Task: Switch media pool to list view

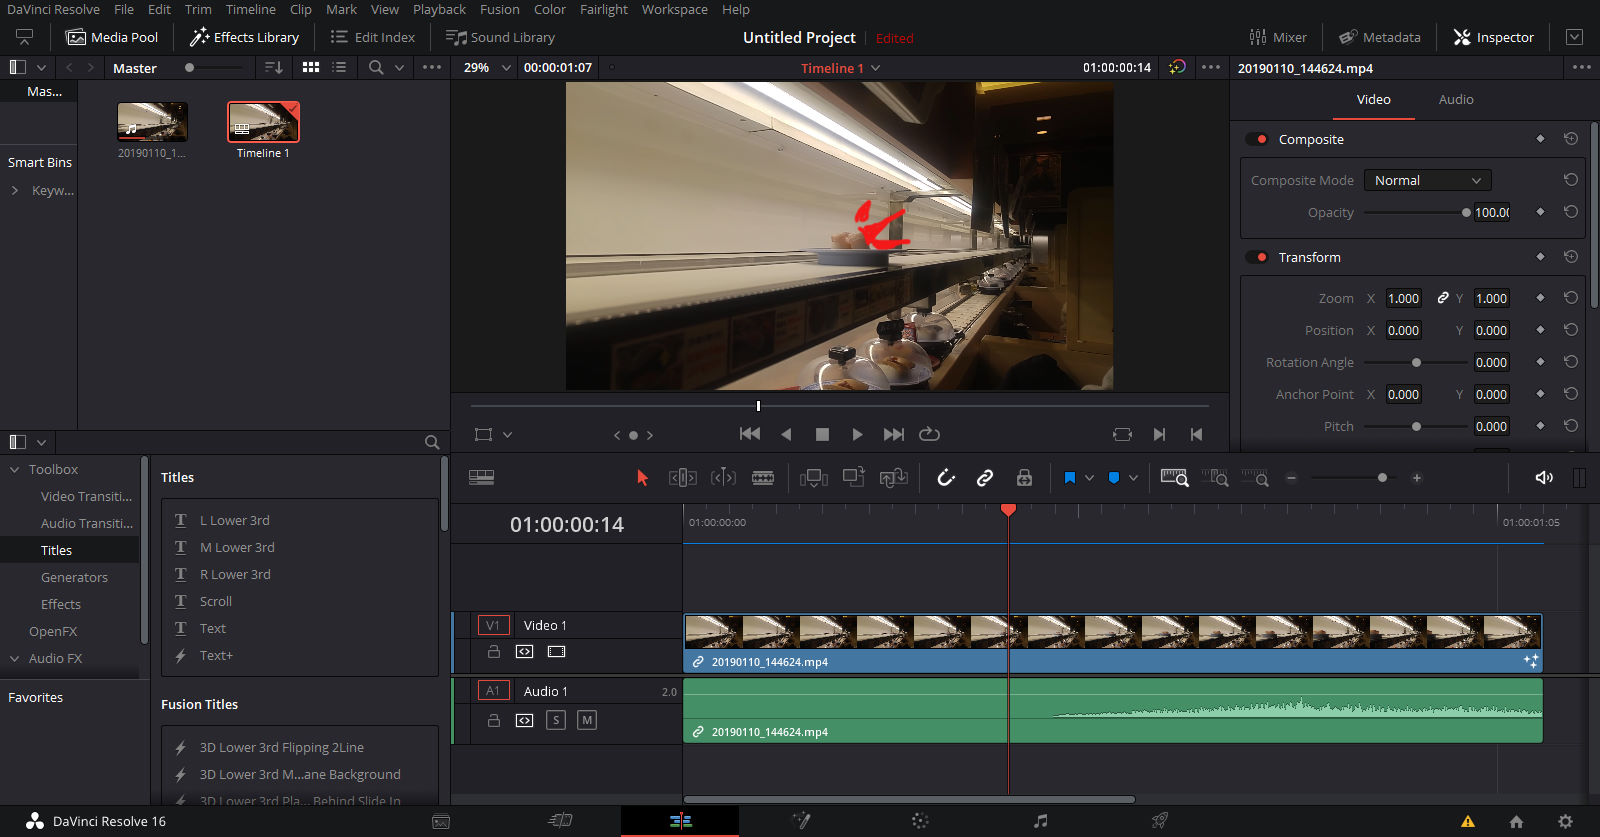Action: click(x=339, y=67)
